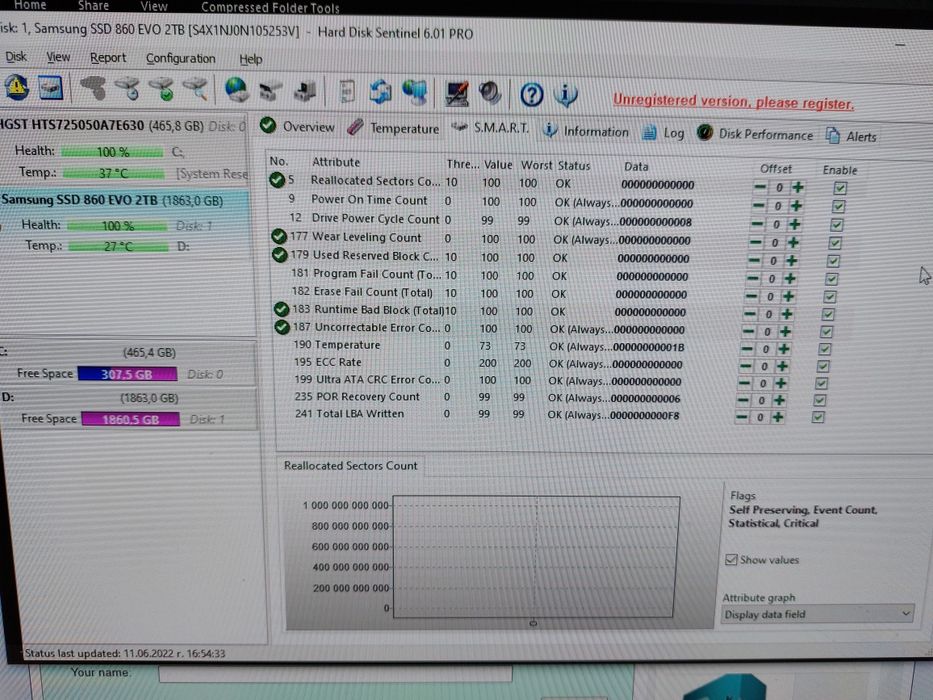Toggle Enable checkbox for POR Recovery Count

tap(819, 401)
